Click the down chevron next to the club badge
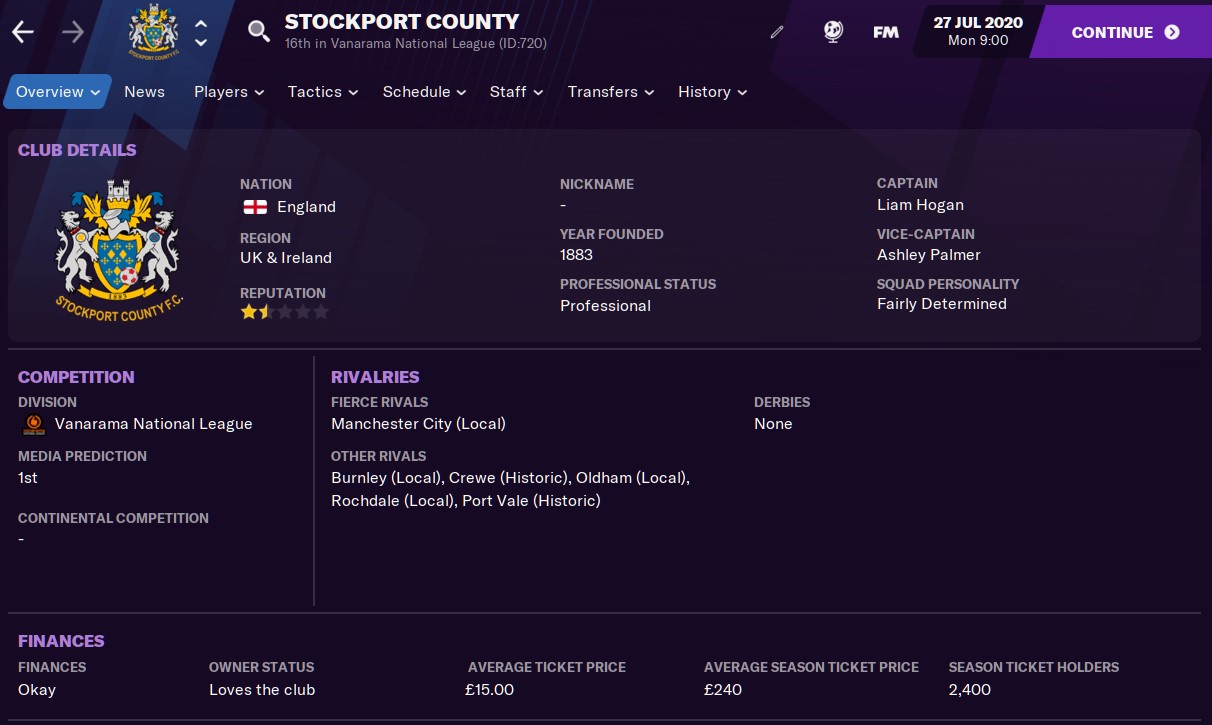Image resolution: width=1212 pixels, height=725 pixels. pos(201,42)
